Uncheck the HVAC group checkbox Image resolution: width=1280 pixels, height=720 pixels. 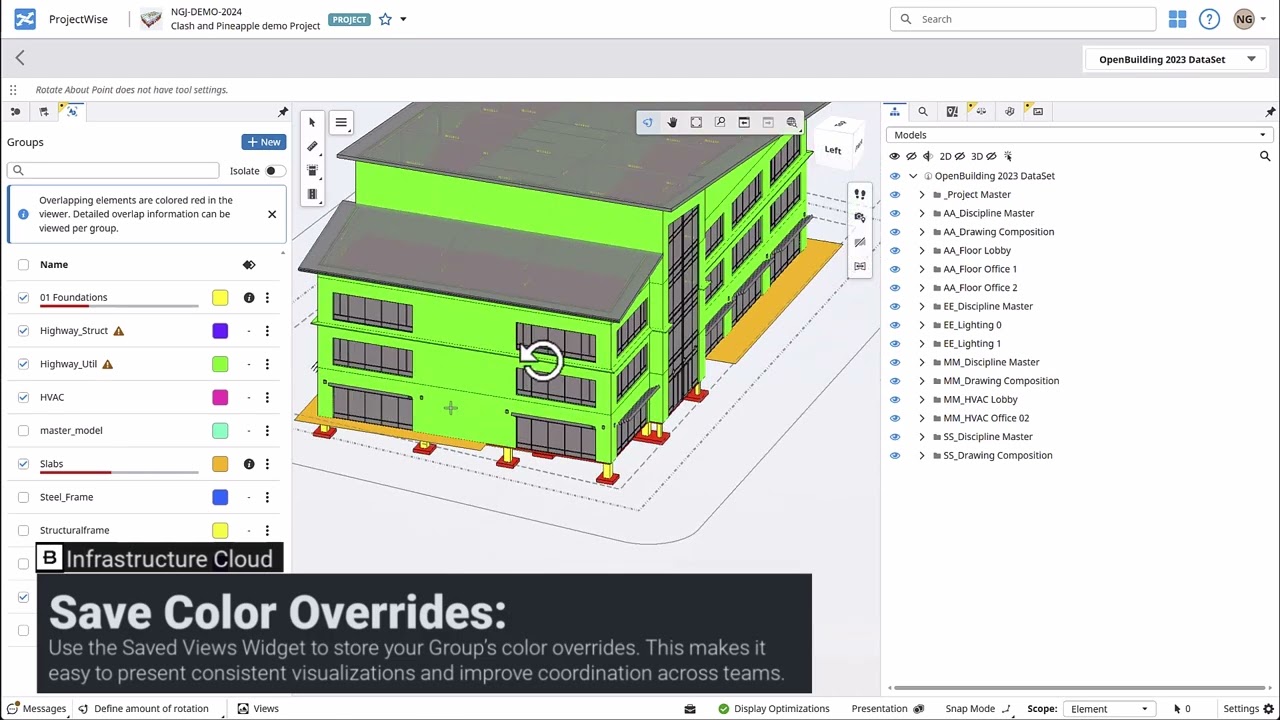click(23, 397)
